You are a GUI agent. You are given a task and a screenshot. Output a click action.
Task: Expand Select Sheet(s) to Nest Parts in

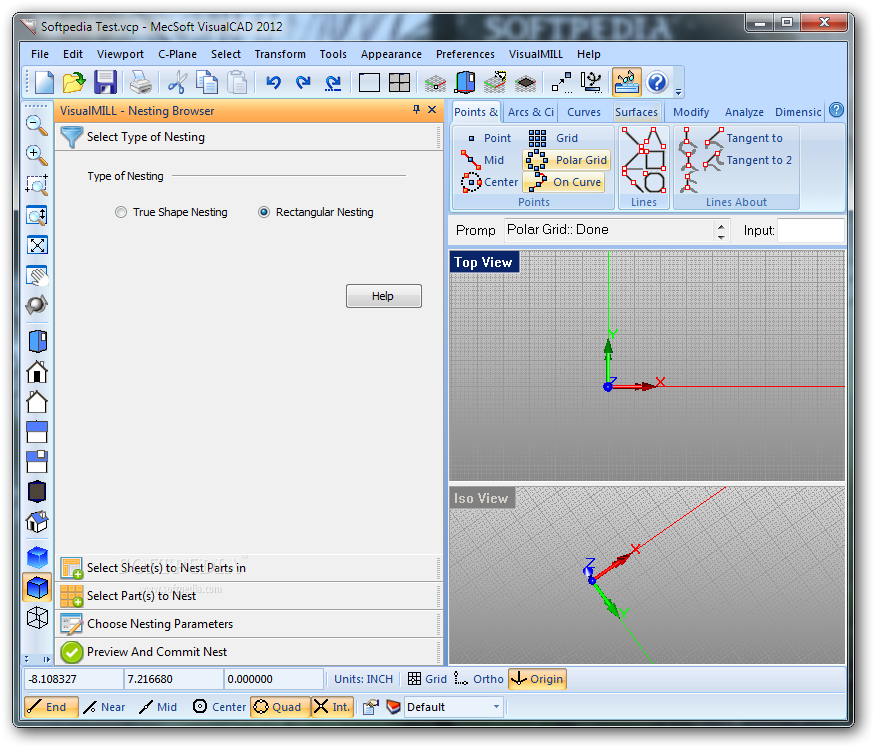point(248,568)
